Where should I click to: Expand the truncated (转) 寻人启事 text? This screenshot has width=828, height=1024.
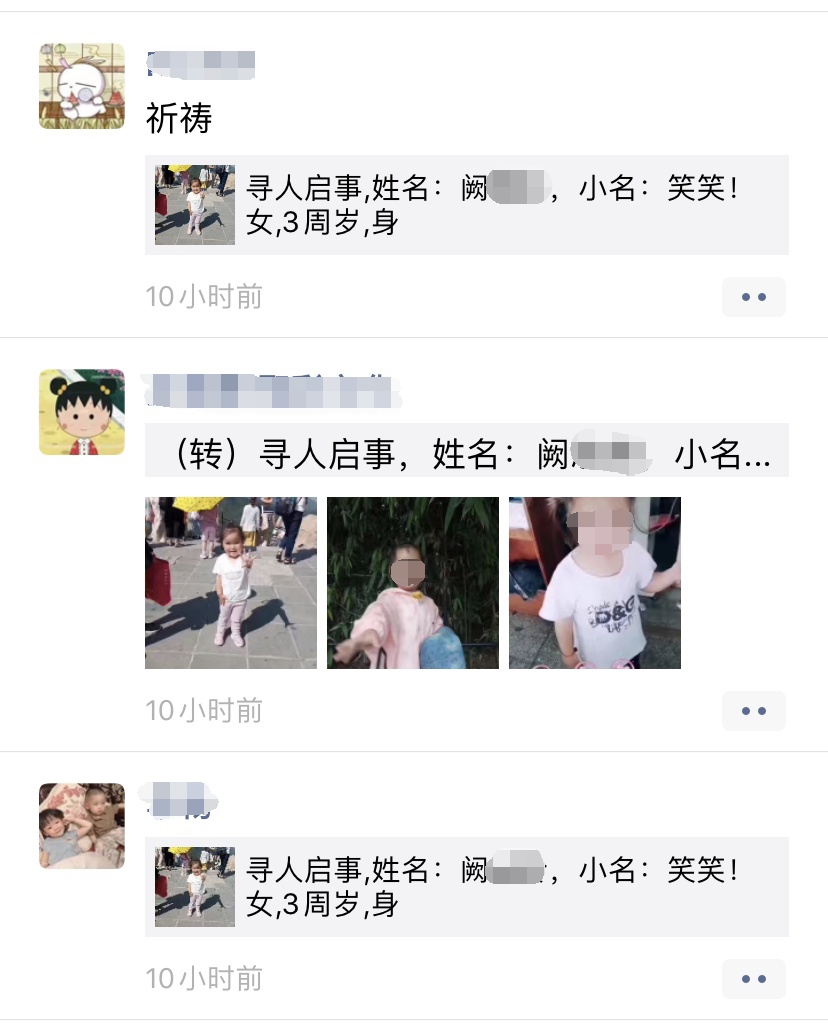(467, 451)
